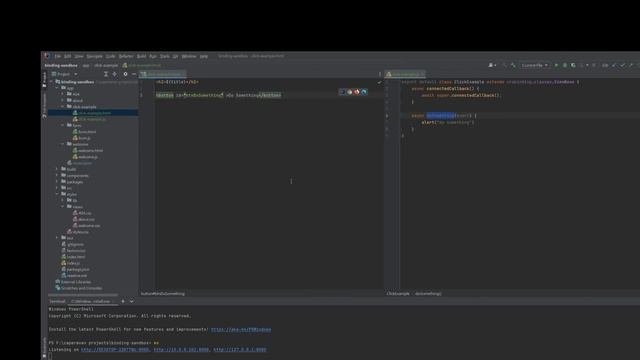The height and width of the screenshot is (360, 640).
Task: Start debugging with the bug icon
Action: tap(565, 65)
